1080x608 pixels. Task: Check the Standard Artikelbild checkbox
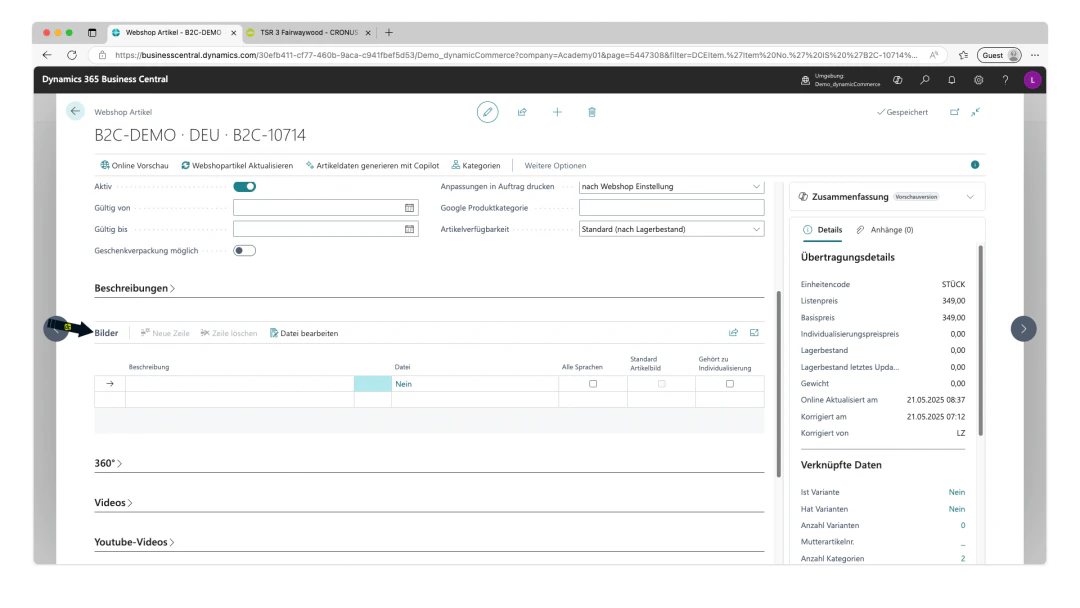(x=662, y=384)
